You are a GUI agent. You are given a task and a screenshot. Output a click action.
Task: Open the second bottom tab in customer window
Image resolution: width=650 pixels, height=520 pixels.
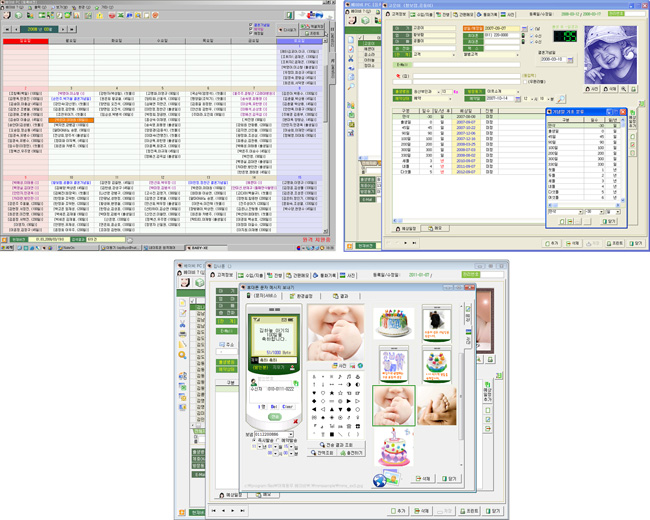tap(435, 228)
